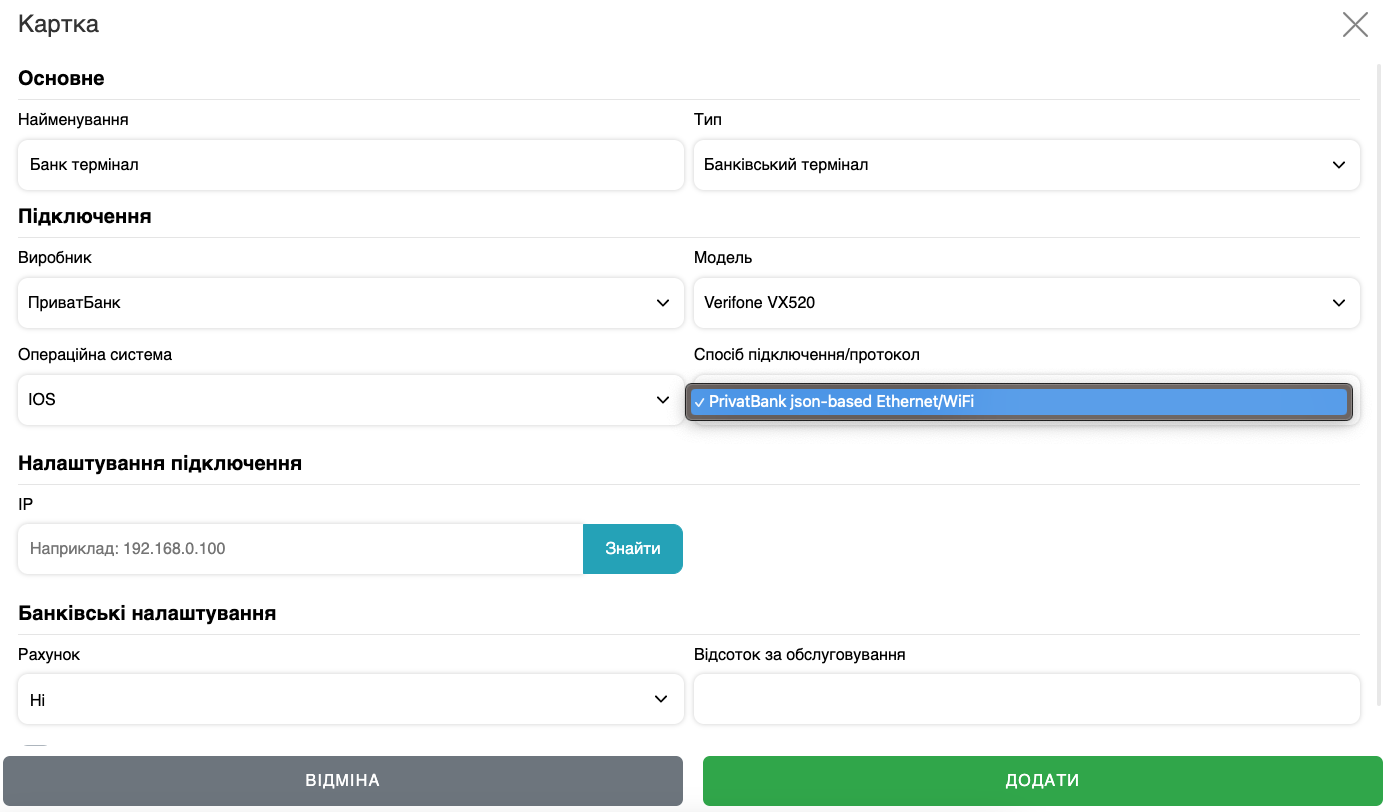Click the Найменування field label
Viewport: 1388px width, 812px height.
(73, 120)
